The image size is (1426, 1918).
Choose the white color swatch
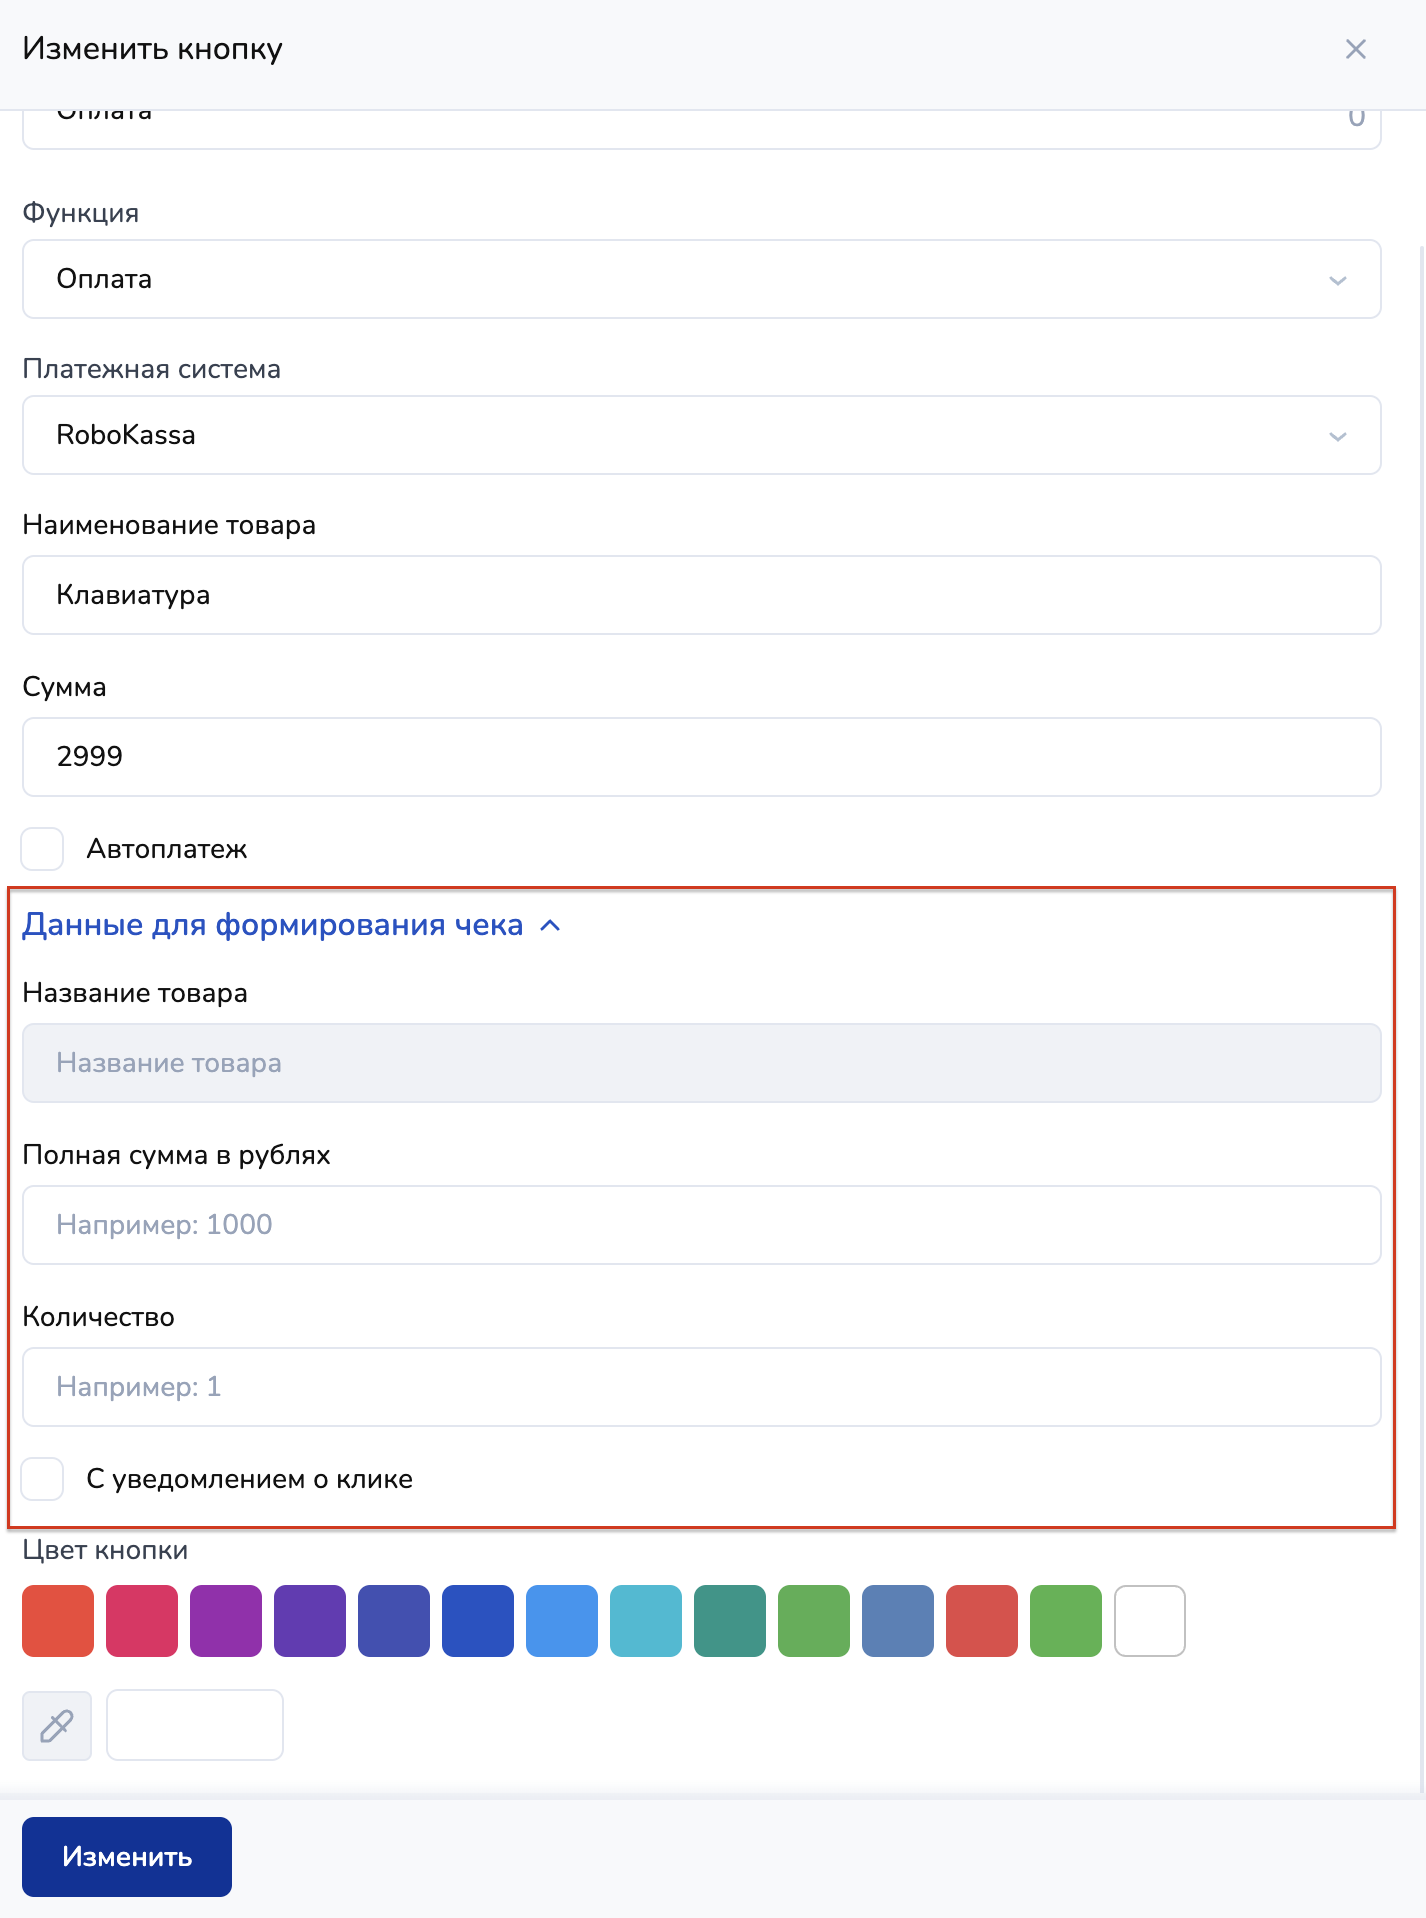(1150, 1621)
